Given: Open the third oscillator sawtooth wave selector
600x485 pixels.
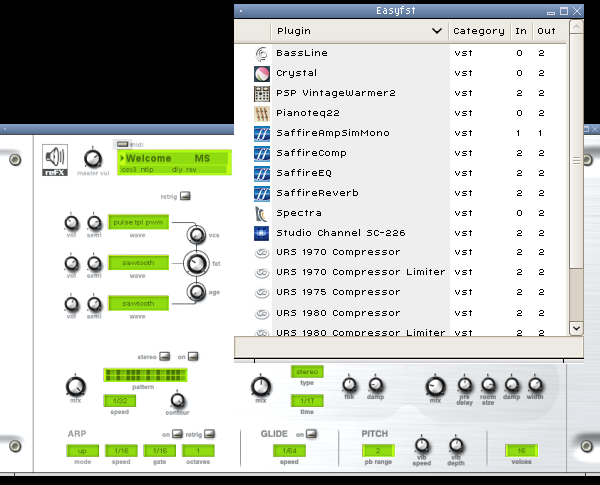Looking at the screenshot, I should [x=138, y=303].
